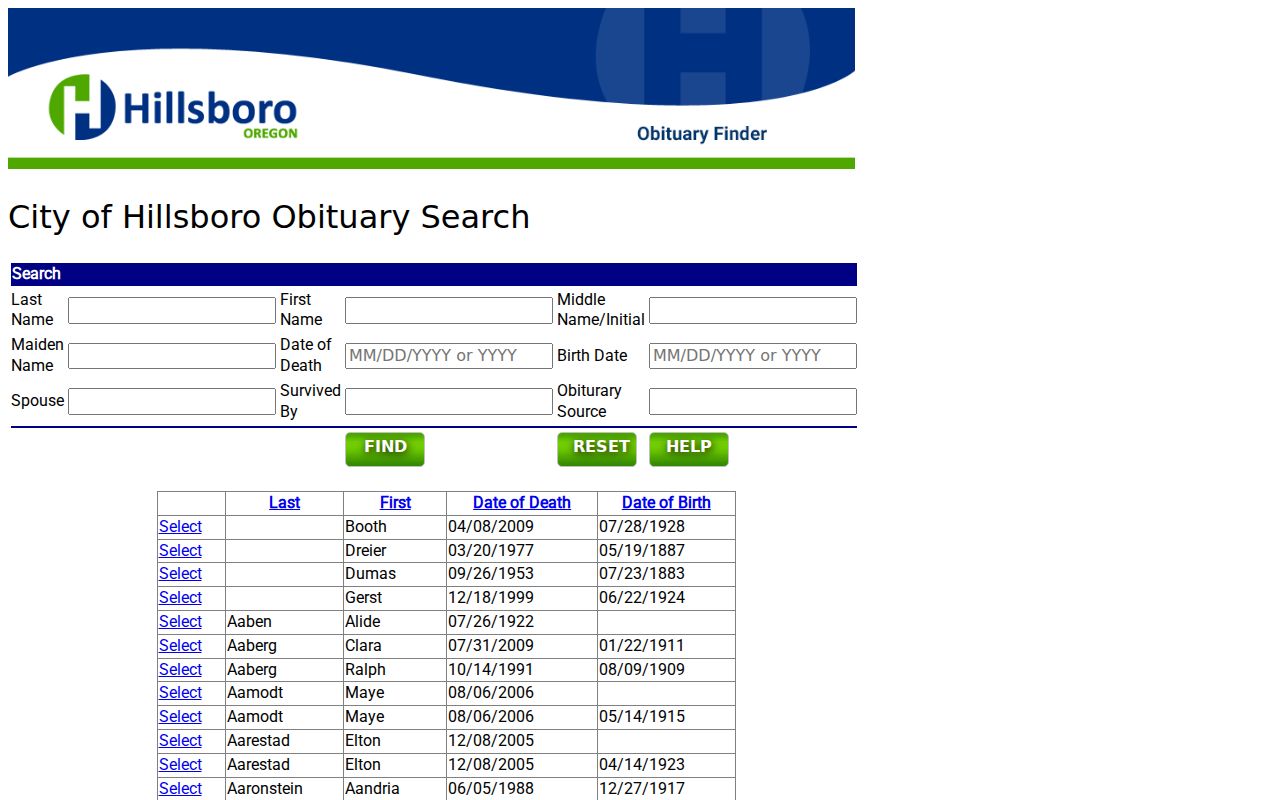This screenshot has width=1280, height=800.
Task: Sort by Date of Birth header
Action: point(666,503)
